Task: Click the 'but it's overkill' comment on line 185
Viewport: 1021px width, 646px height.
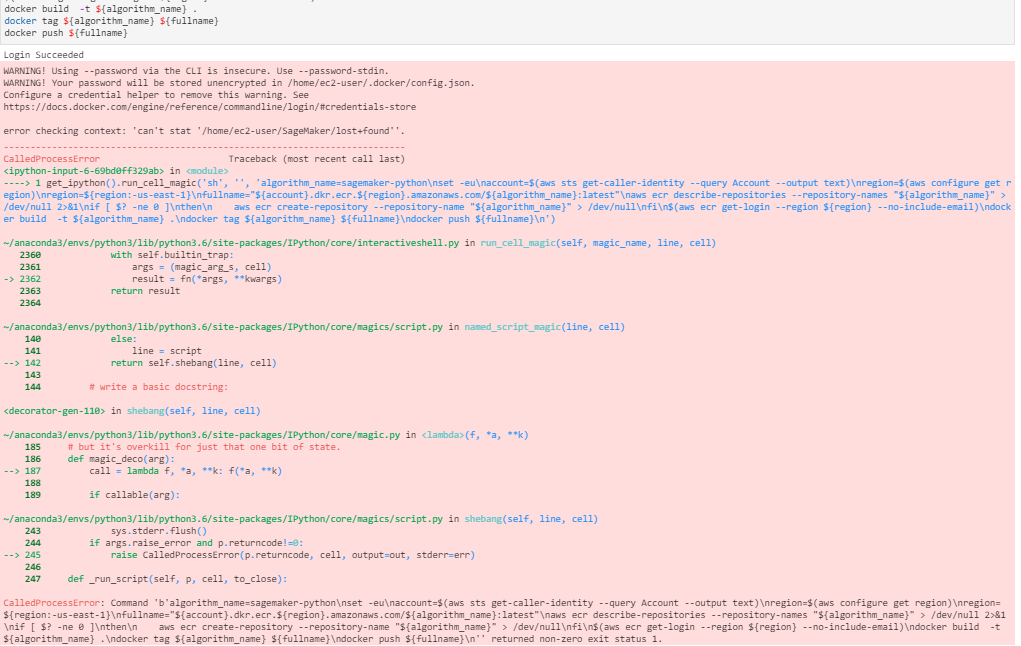Action: (204, 447)
